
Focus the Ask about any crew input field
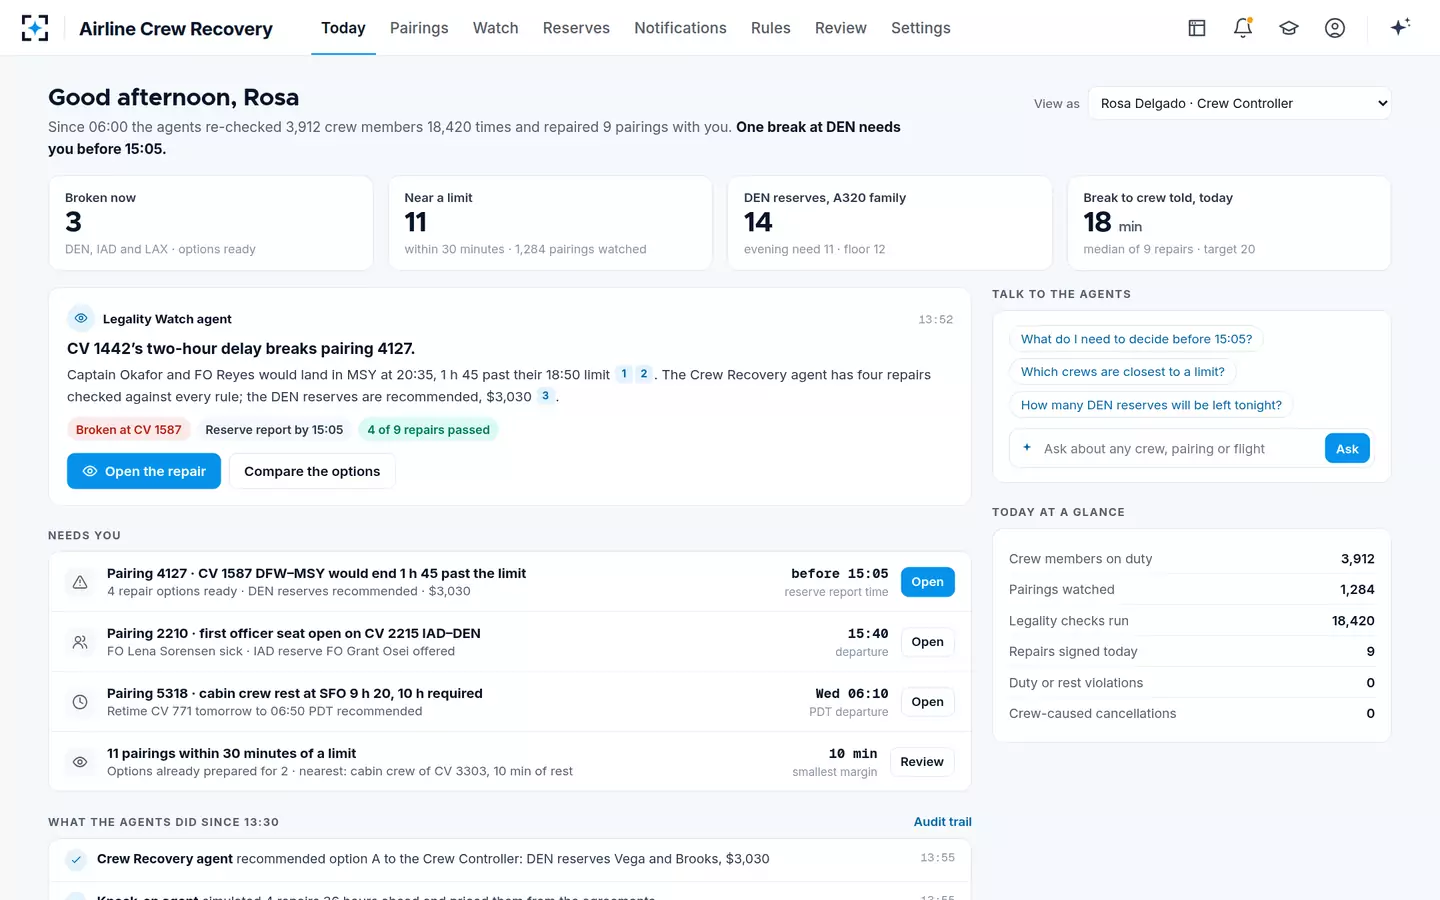point(1180,449)
